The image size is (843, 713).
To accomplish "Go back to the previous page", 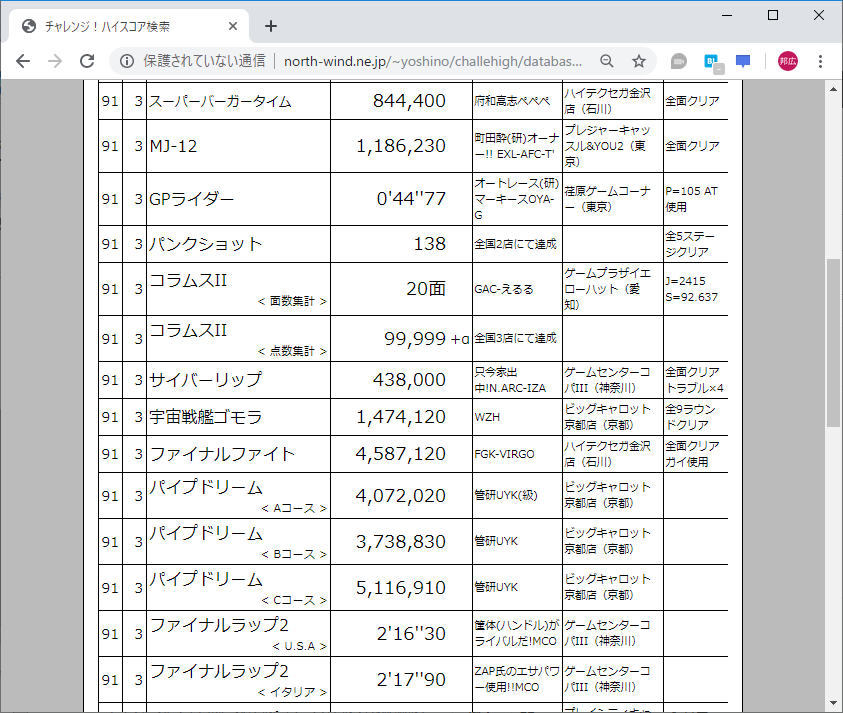I will pyautogui.click(x=22, y=61).
